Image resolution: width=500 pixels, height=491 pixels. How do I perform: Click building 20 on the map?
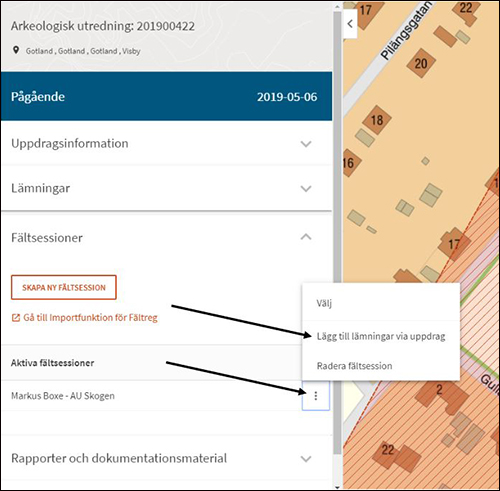(x=421, y=63)
